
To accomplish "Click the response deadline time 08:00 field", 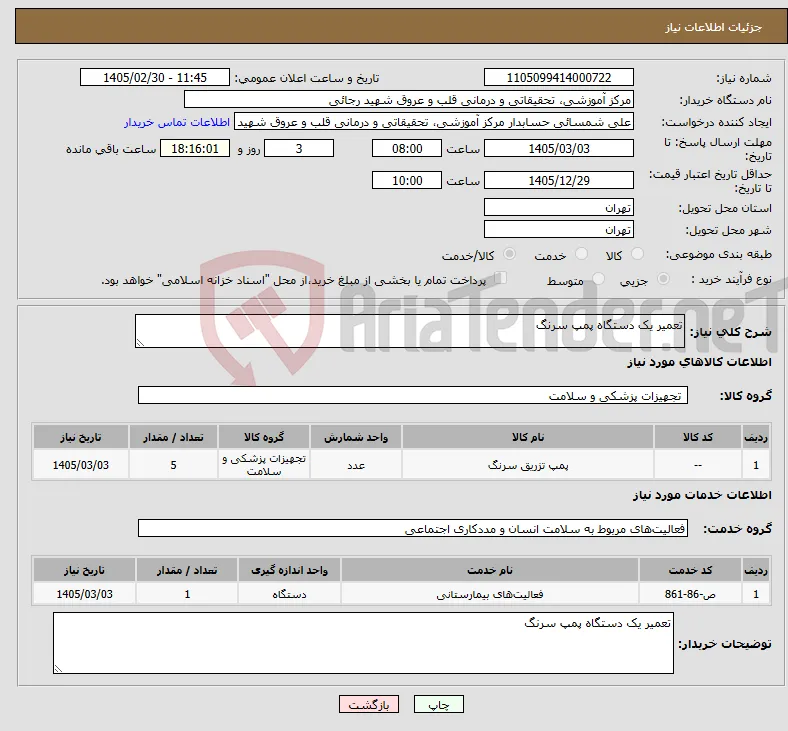I will coord(407,148).
